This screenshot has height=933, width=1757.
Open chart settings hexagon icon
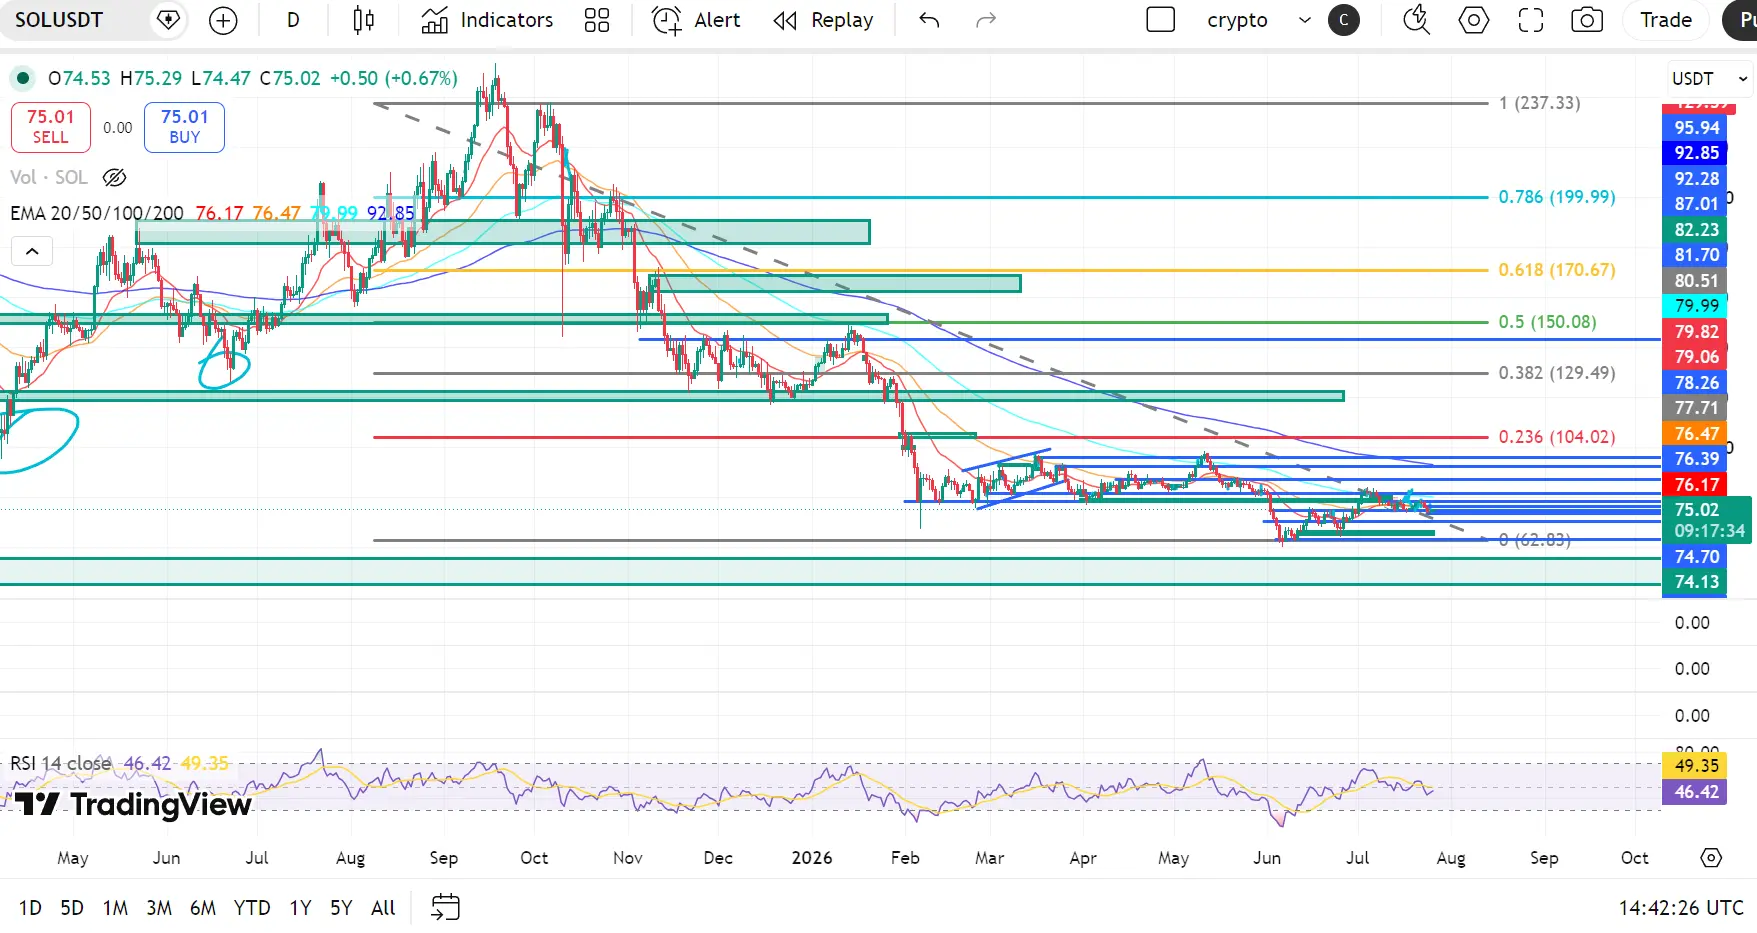pos(1474,20)
